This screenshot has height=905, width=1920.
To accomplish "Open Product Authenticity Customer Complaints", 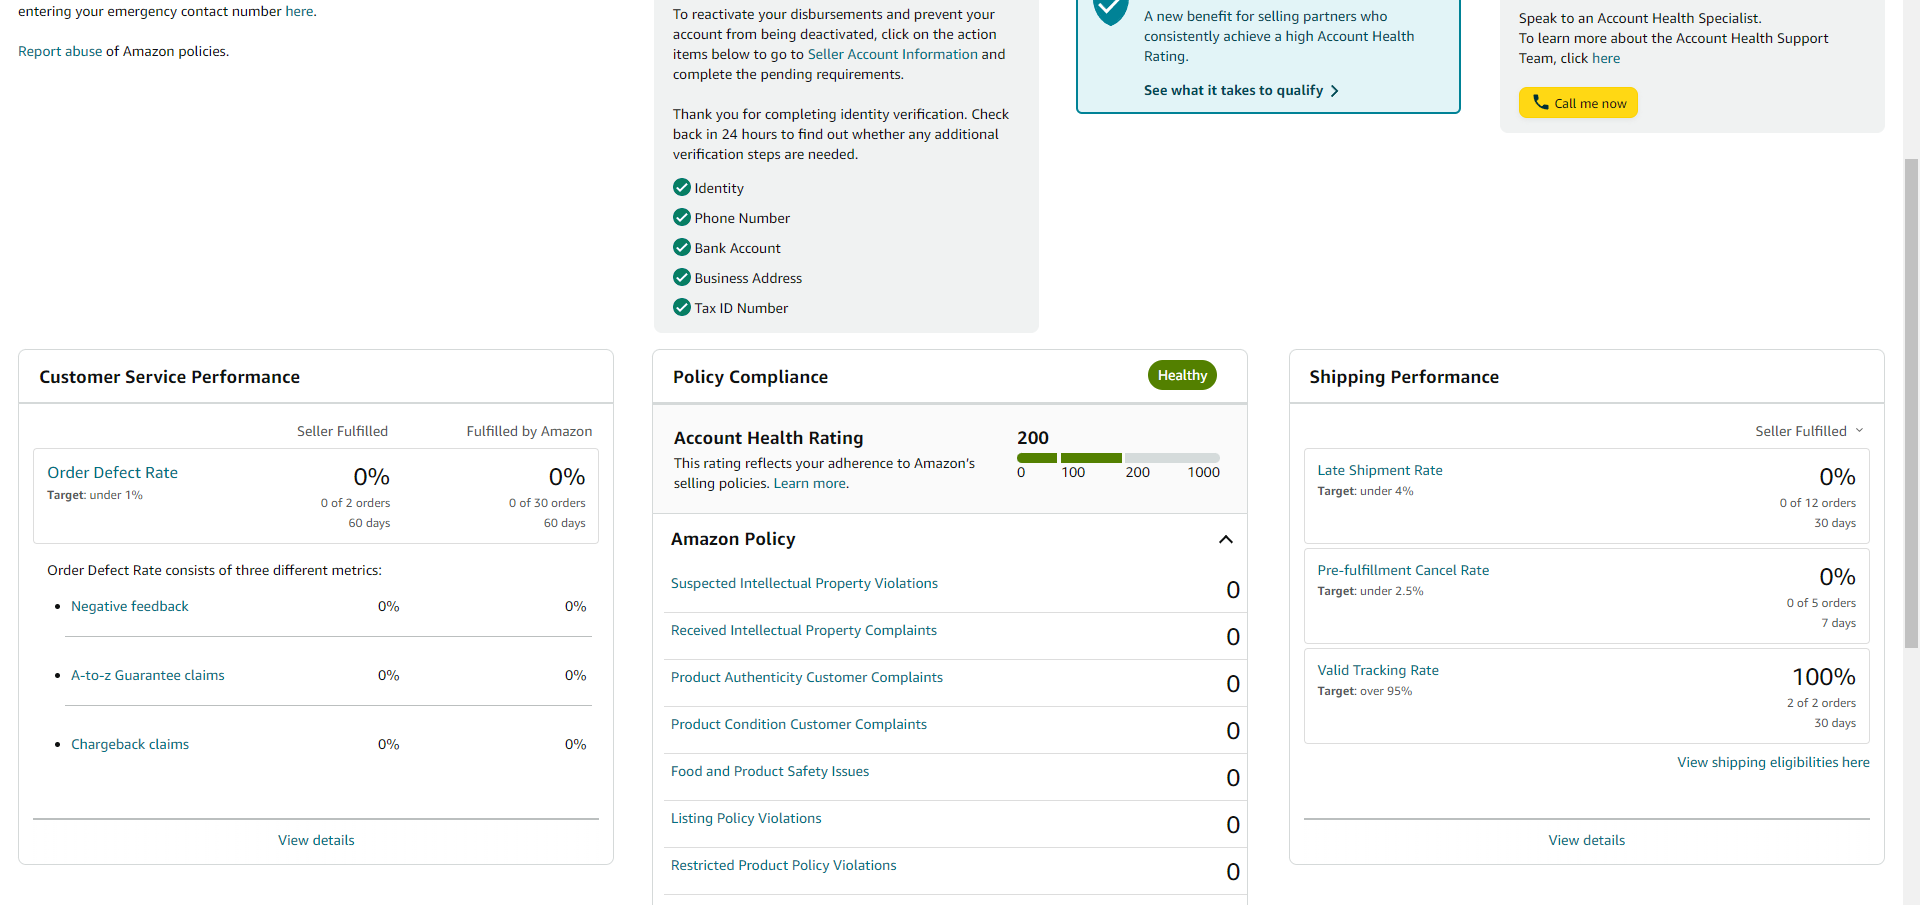I will click(807, 677).
